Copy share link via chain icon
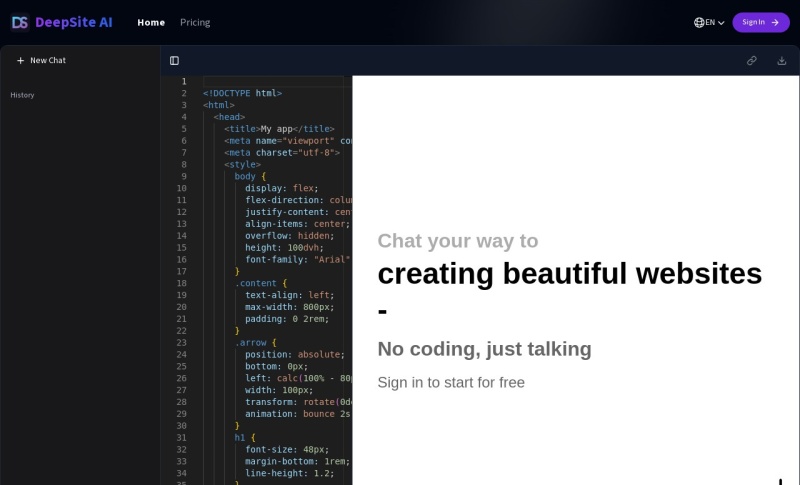 click(x=752, y=61)
